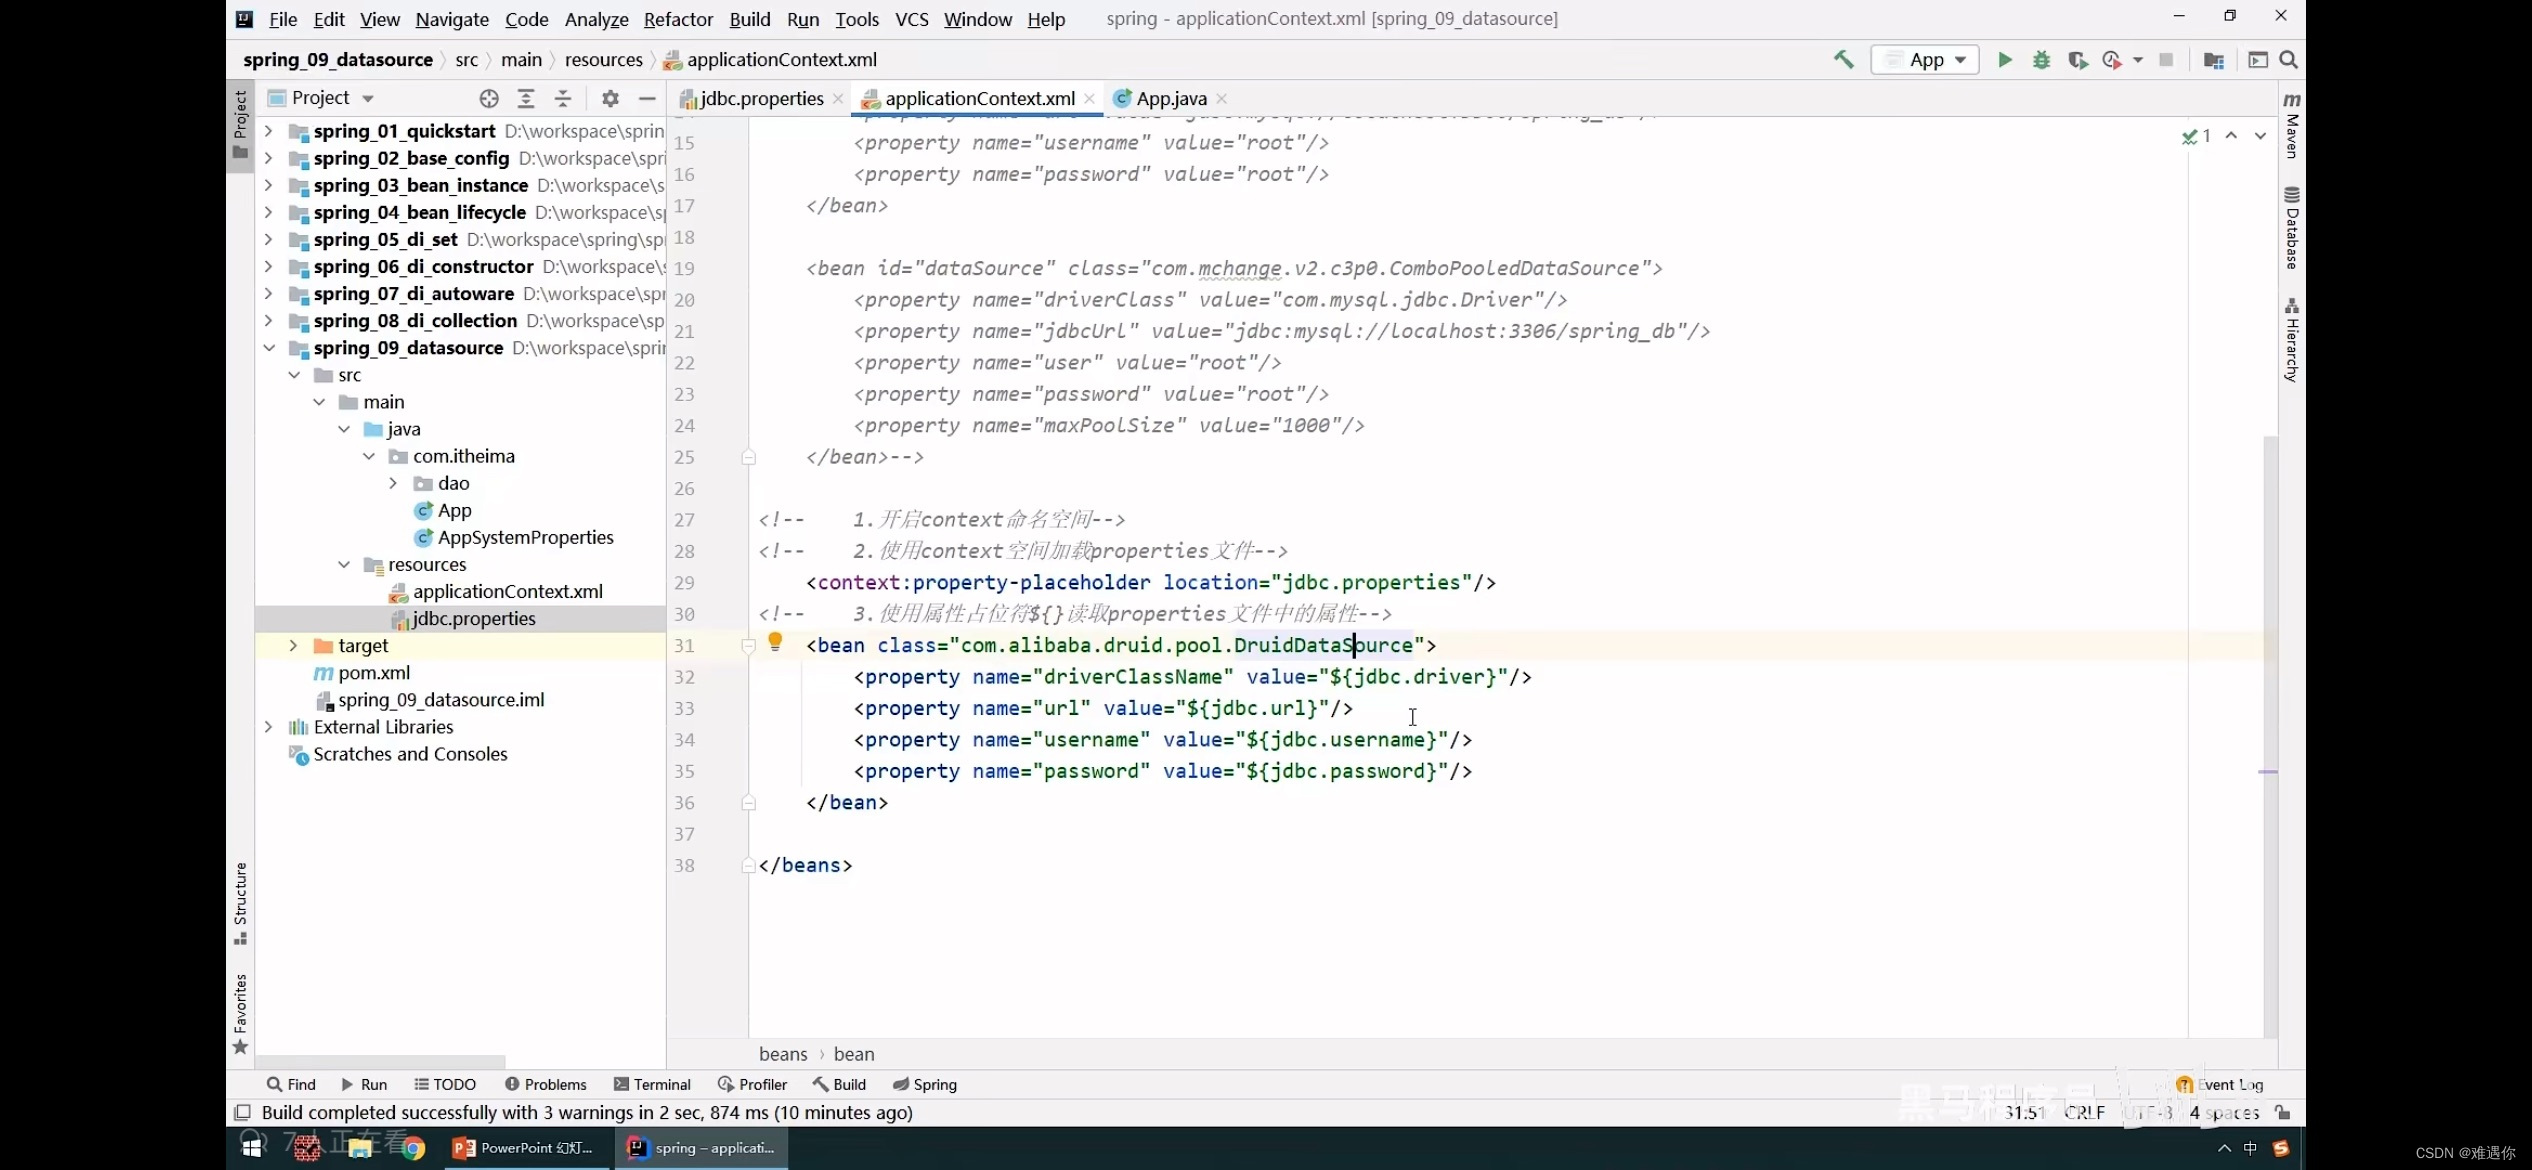The image size is (2532, 1170).
Task: Open the Navigate menu
Action: [452, 19]
